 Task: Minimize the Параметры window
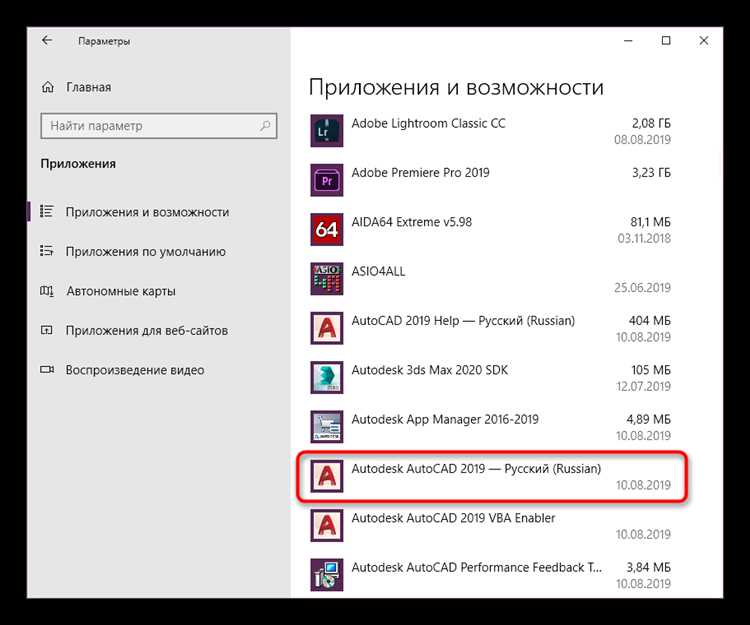tap(629, 41)
